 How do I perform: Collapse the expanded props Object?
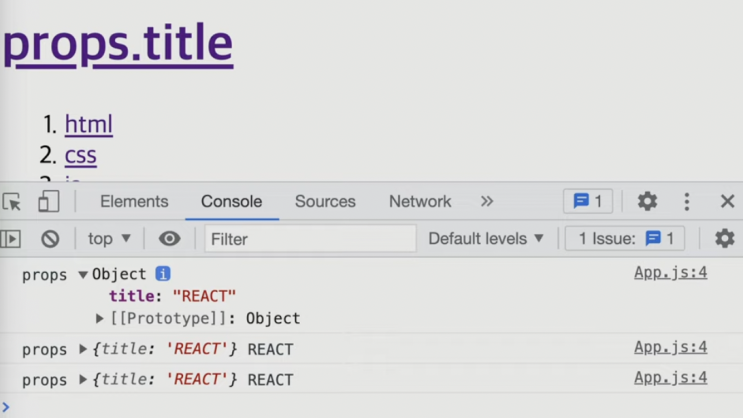point(83,274)
